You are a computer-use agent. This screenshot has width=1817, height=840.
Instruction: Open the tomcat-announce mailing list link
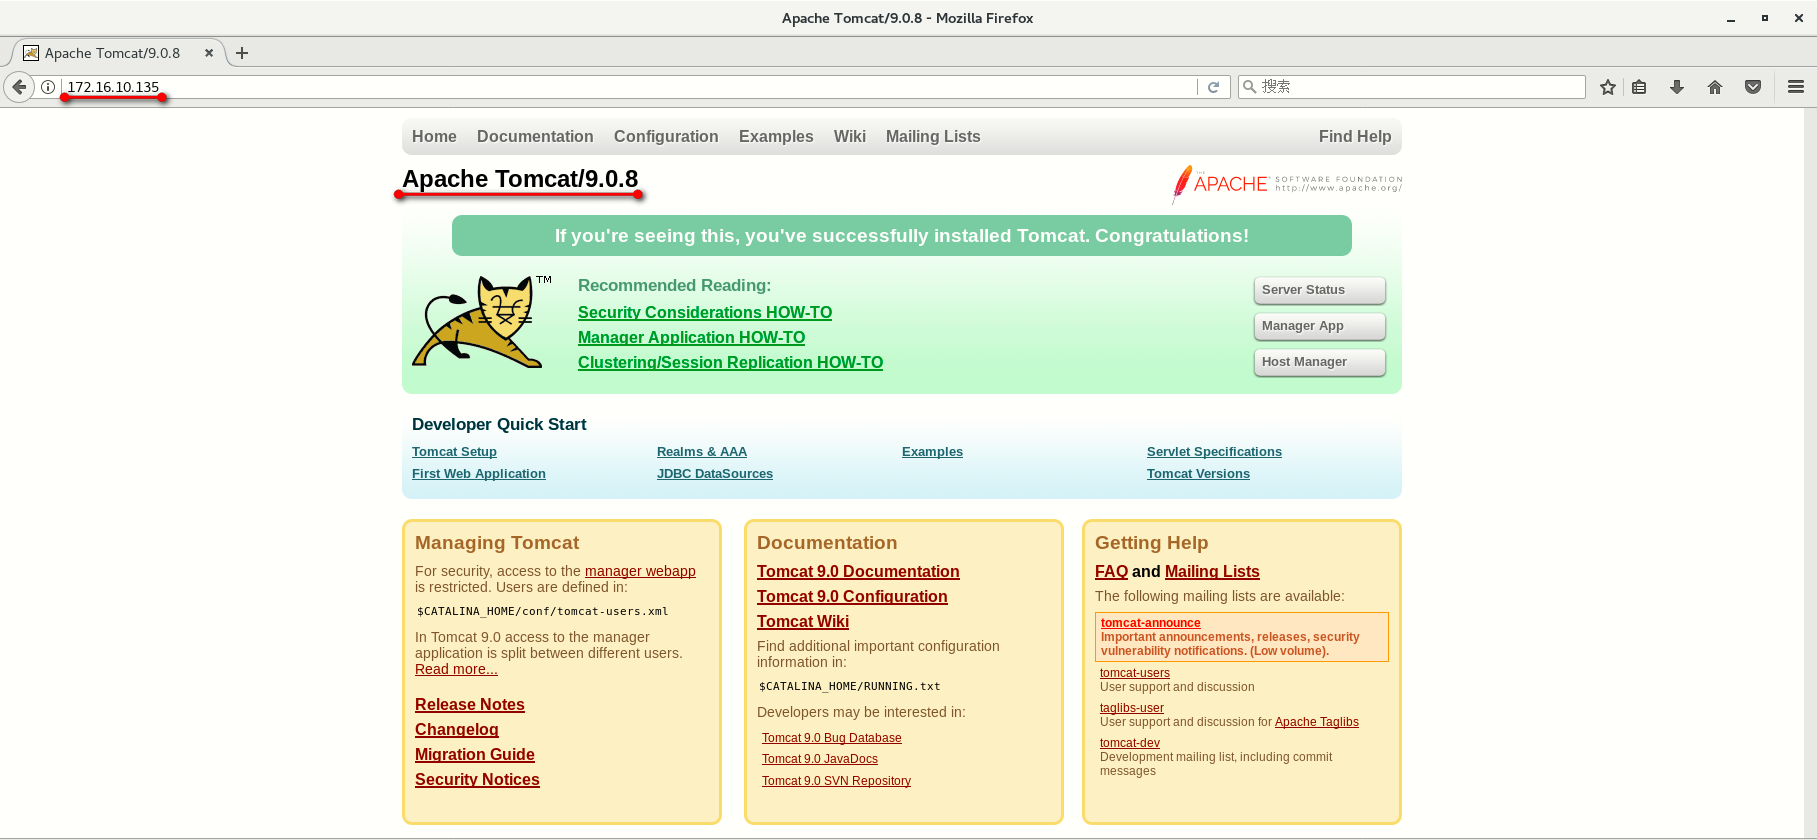point(1151,623)
